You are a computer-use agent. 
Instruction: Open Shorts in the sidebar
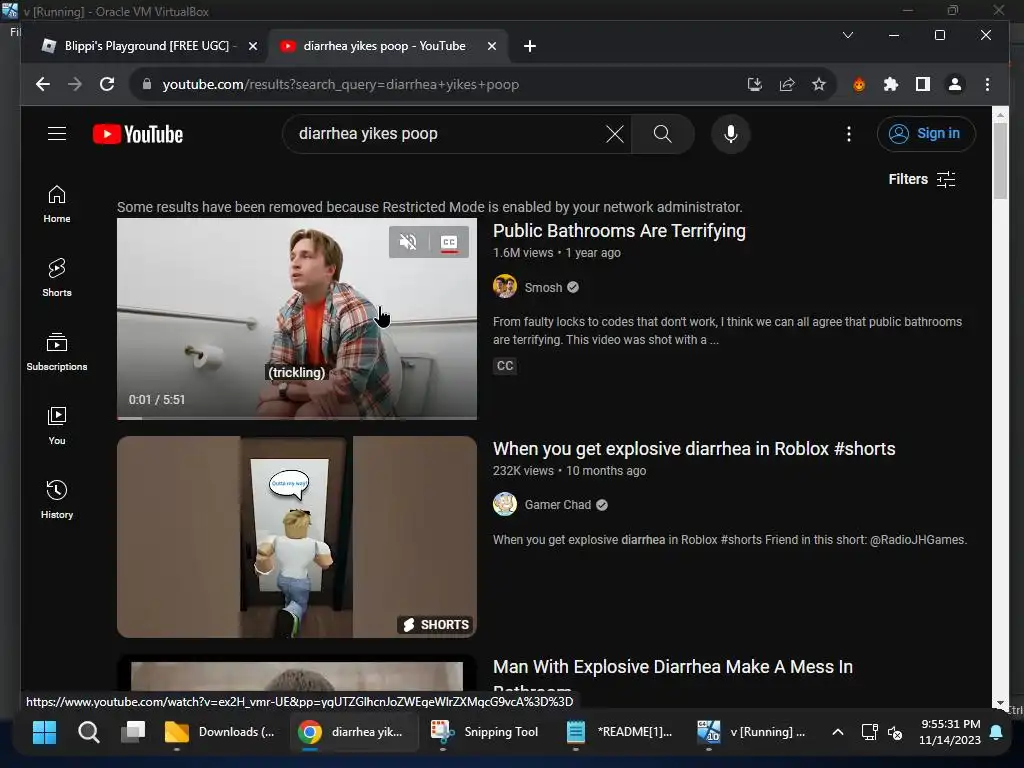[57, 278]
